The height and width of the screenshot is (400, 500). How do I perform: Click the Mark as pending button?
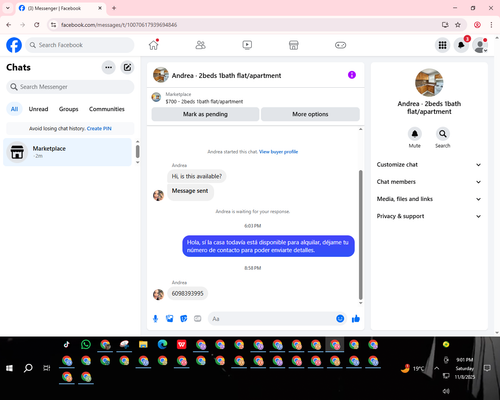[205, 114]
